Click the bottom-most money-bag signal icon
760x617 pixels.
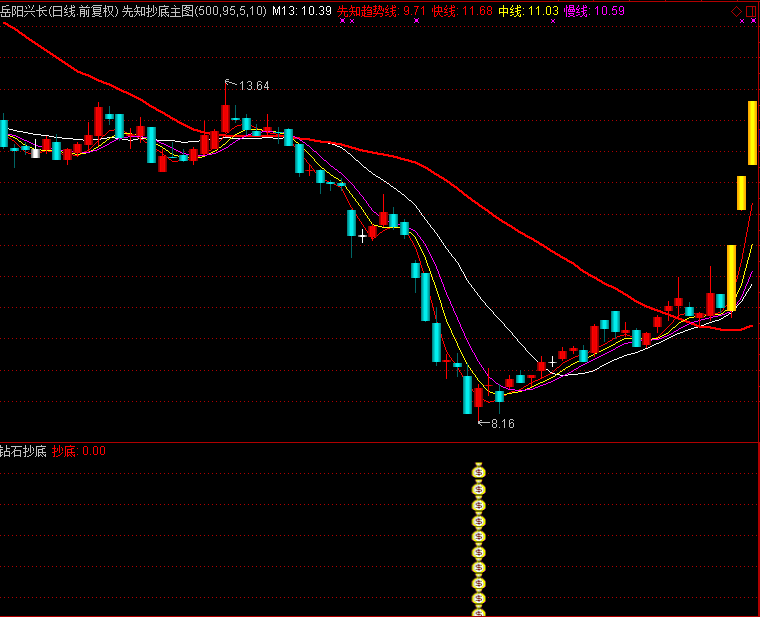point(479,609)
